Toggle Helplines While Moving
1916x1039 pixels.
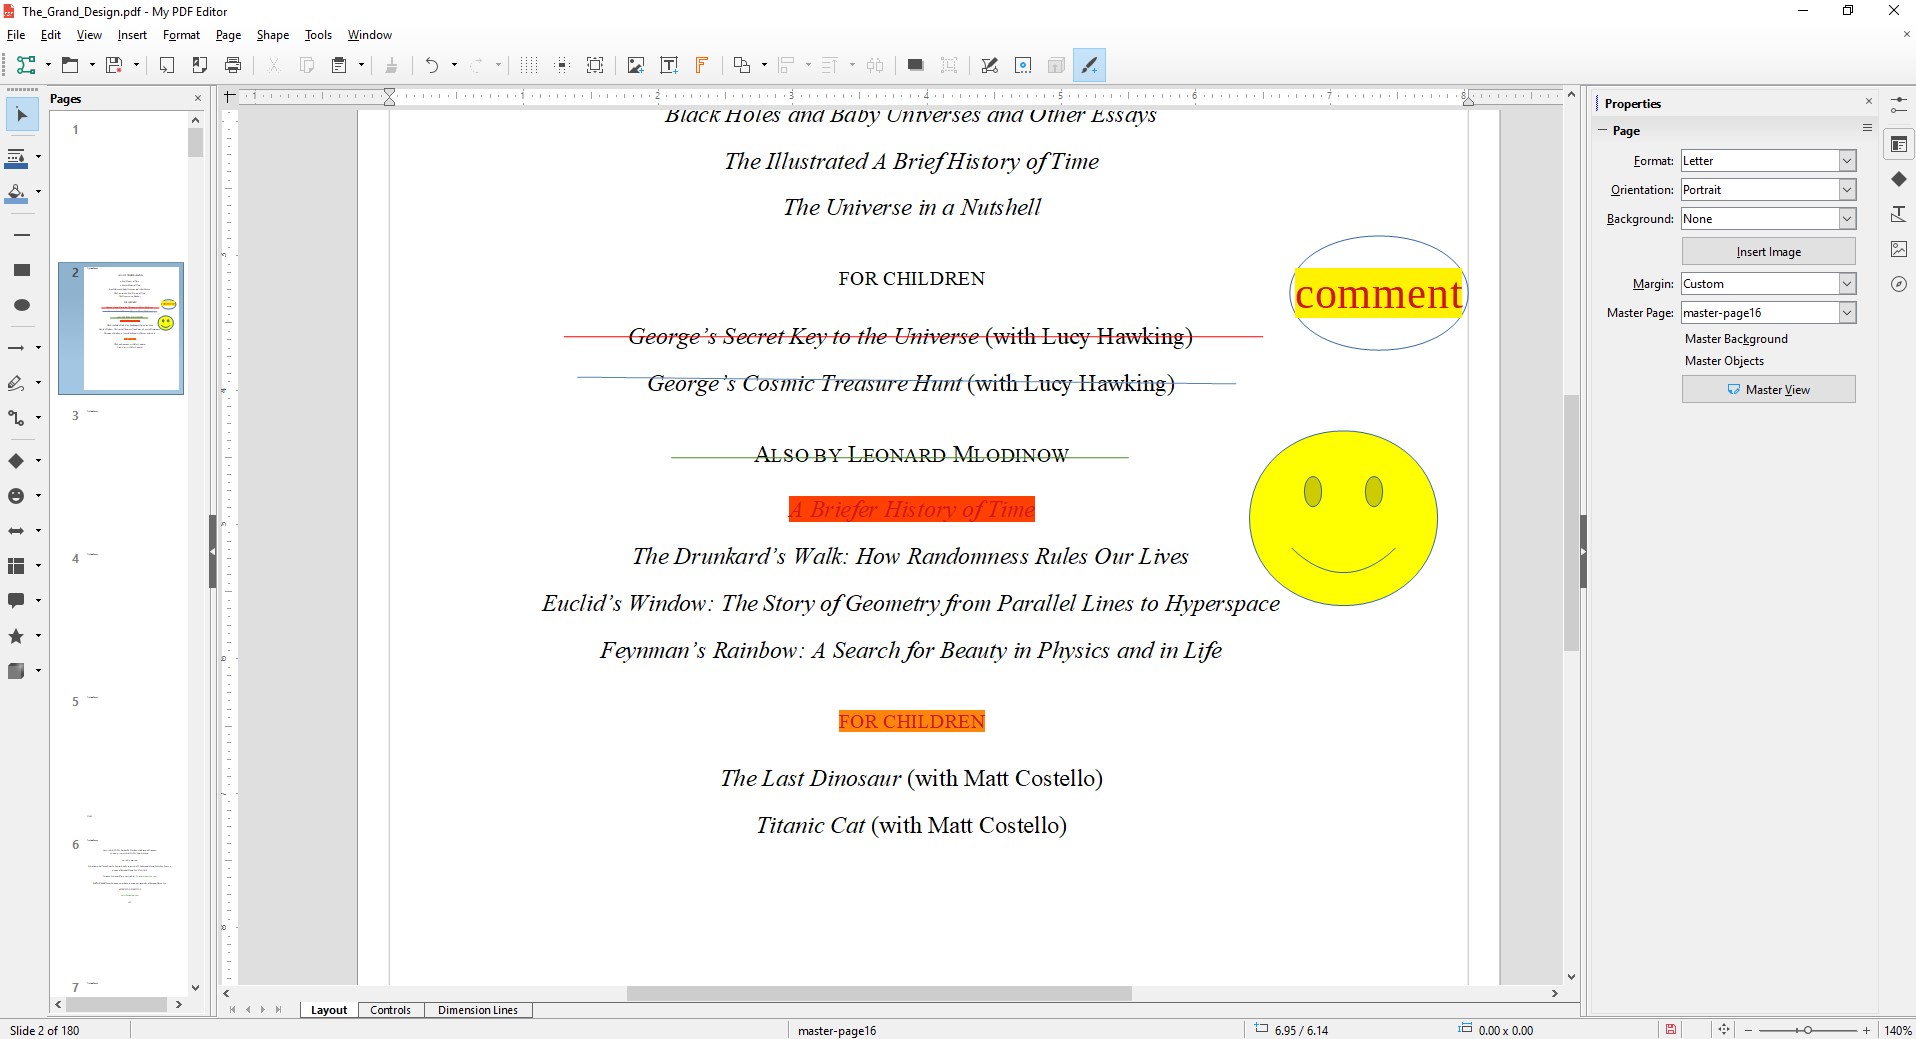click(x=562, y=65)
